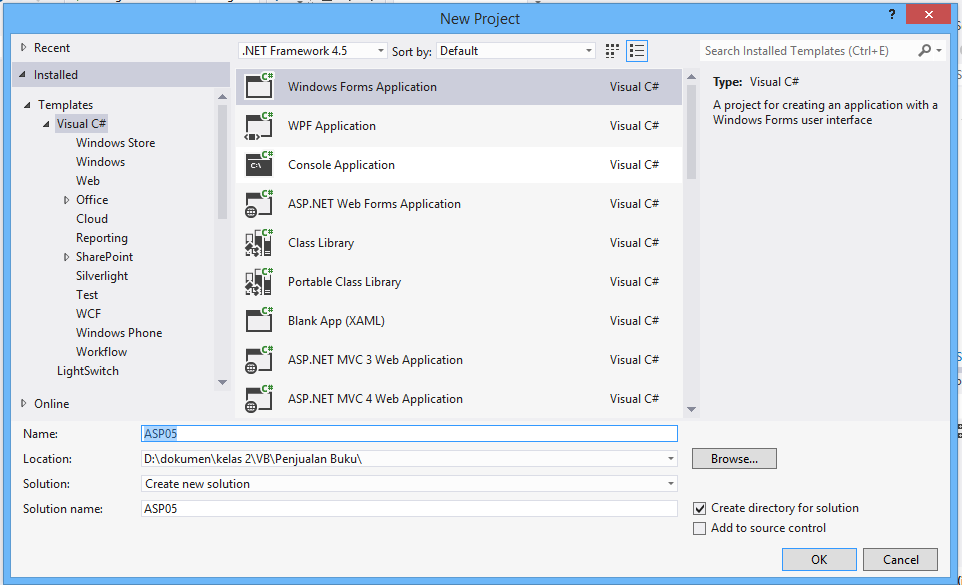Click the Portable Class Library icon

[259, 281]
